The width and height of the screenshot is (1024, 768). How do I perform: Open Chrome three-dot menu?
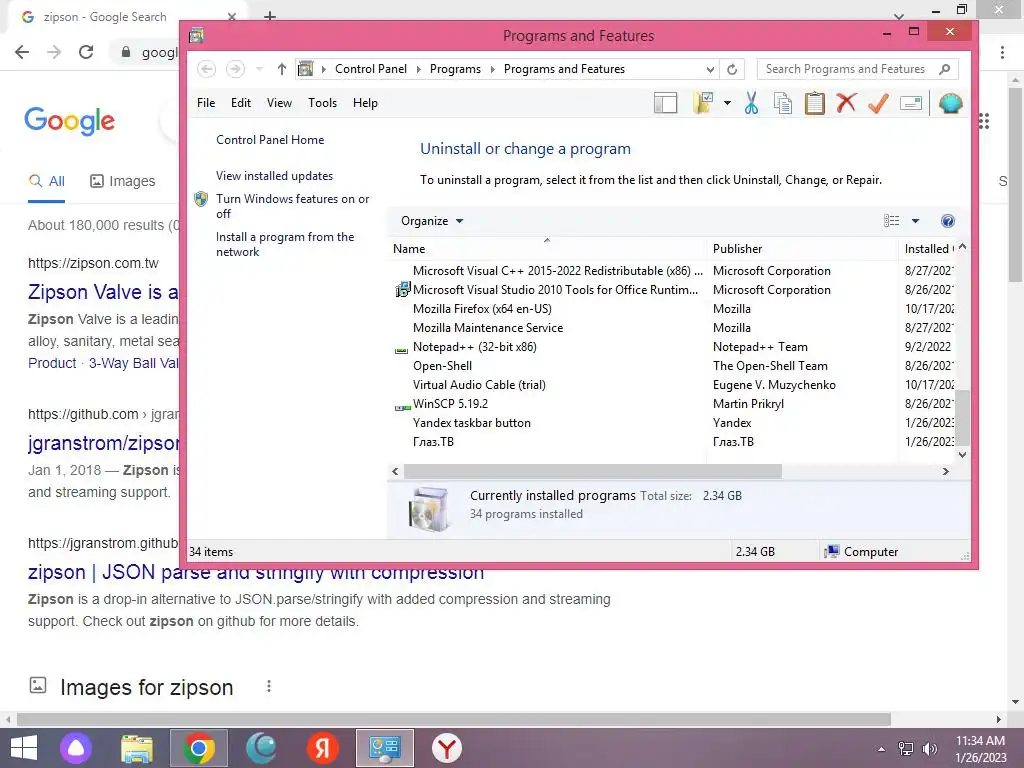1002,52
